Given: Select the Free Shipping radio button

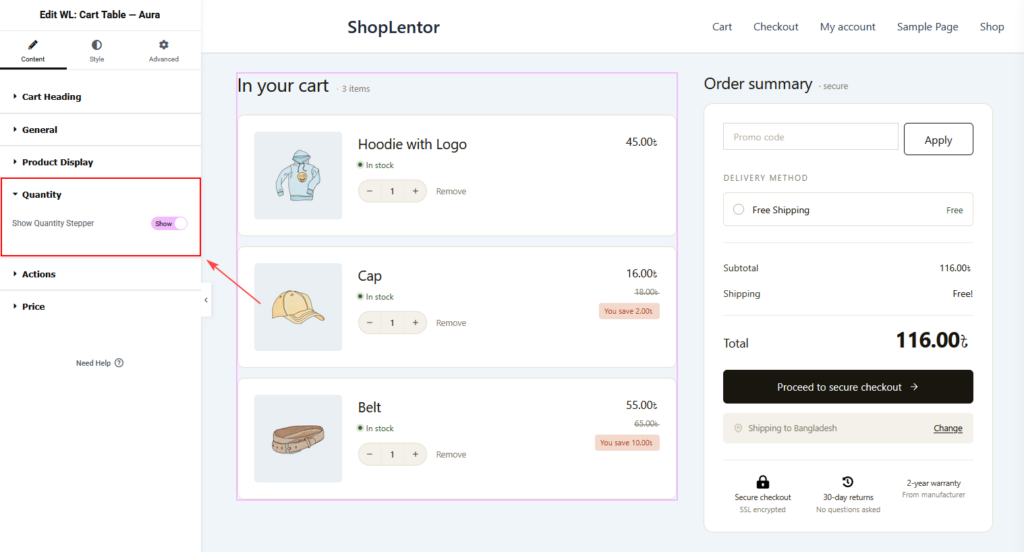Looking at the screenshot, I should (x=738, y=210).
